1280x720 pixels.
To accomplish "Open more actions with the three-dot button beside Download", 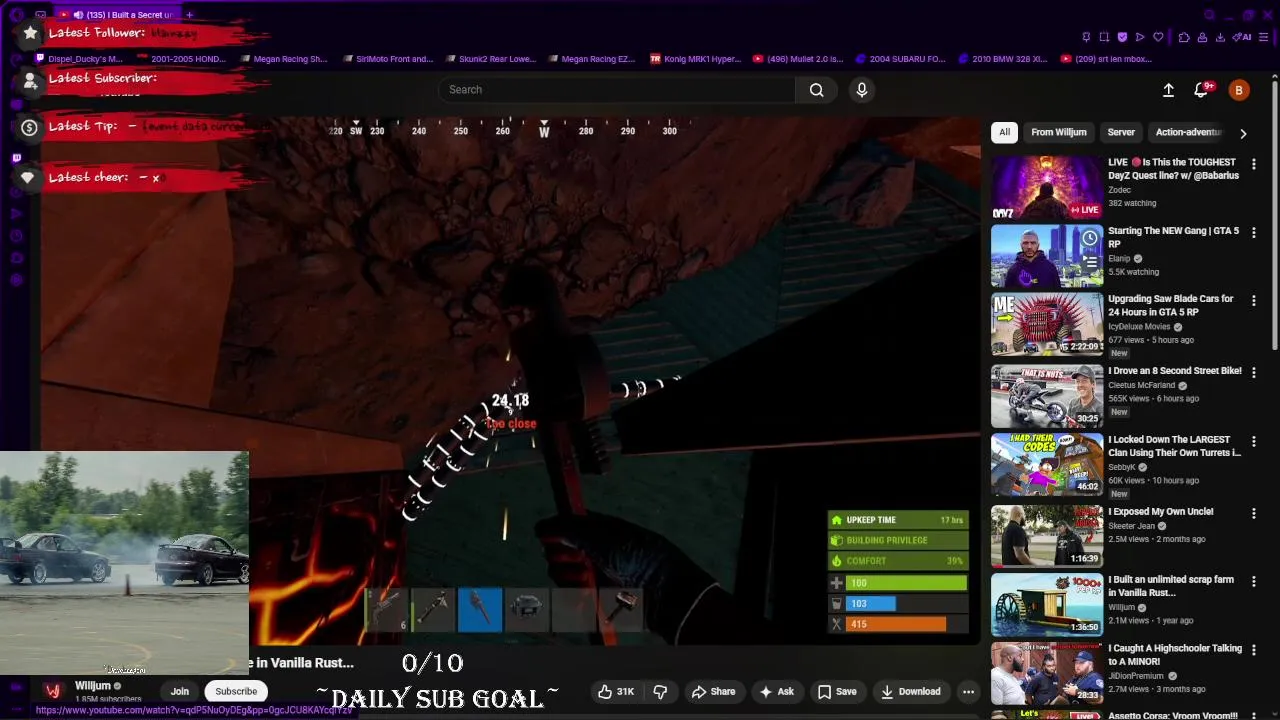I will click(968, 691).
